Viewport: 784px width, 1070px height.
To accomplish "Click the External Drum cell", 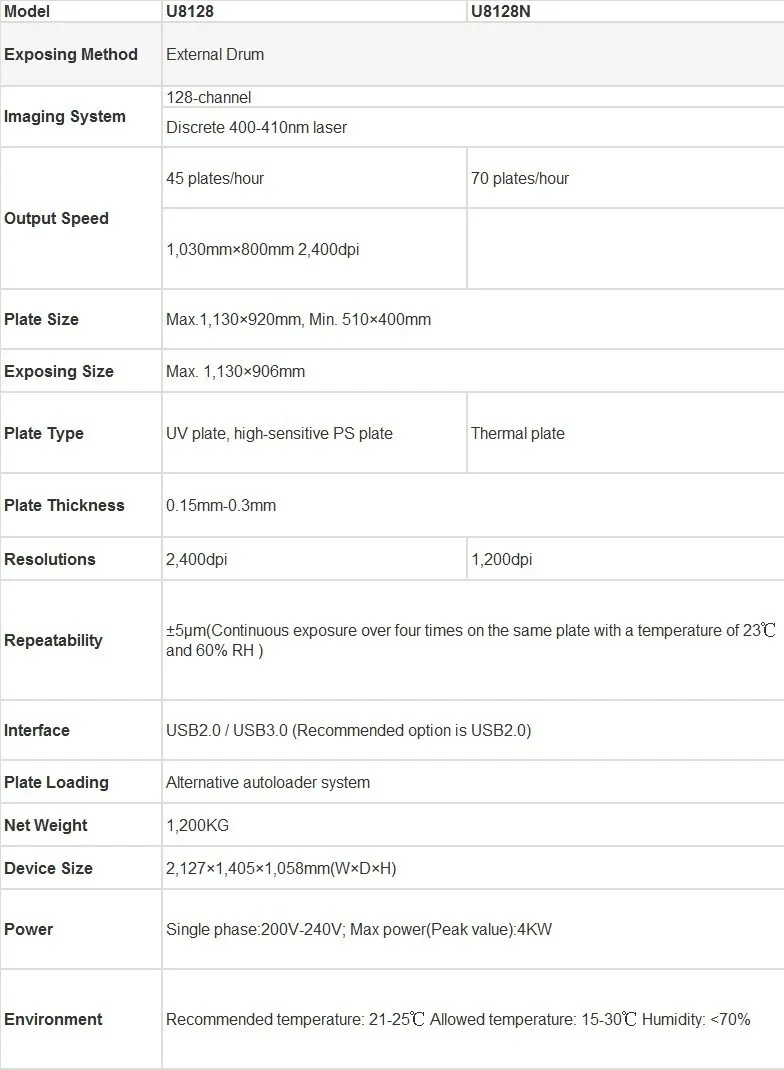I will pos(215,54).
